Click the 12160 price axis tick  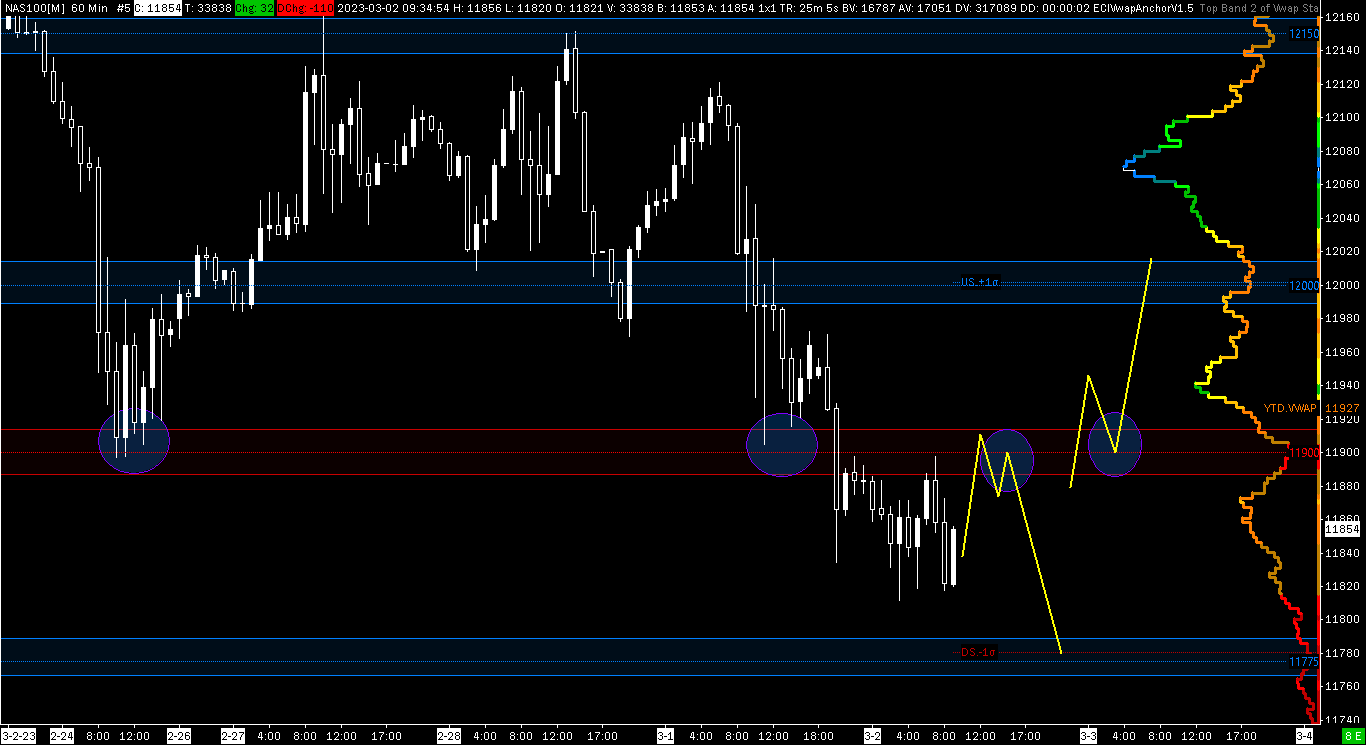[x=1341, y=18]
